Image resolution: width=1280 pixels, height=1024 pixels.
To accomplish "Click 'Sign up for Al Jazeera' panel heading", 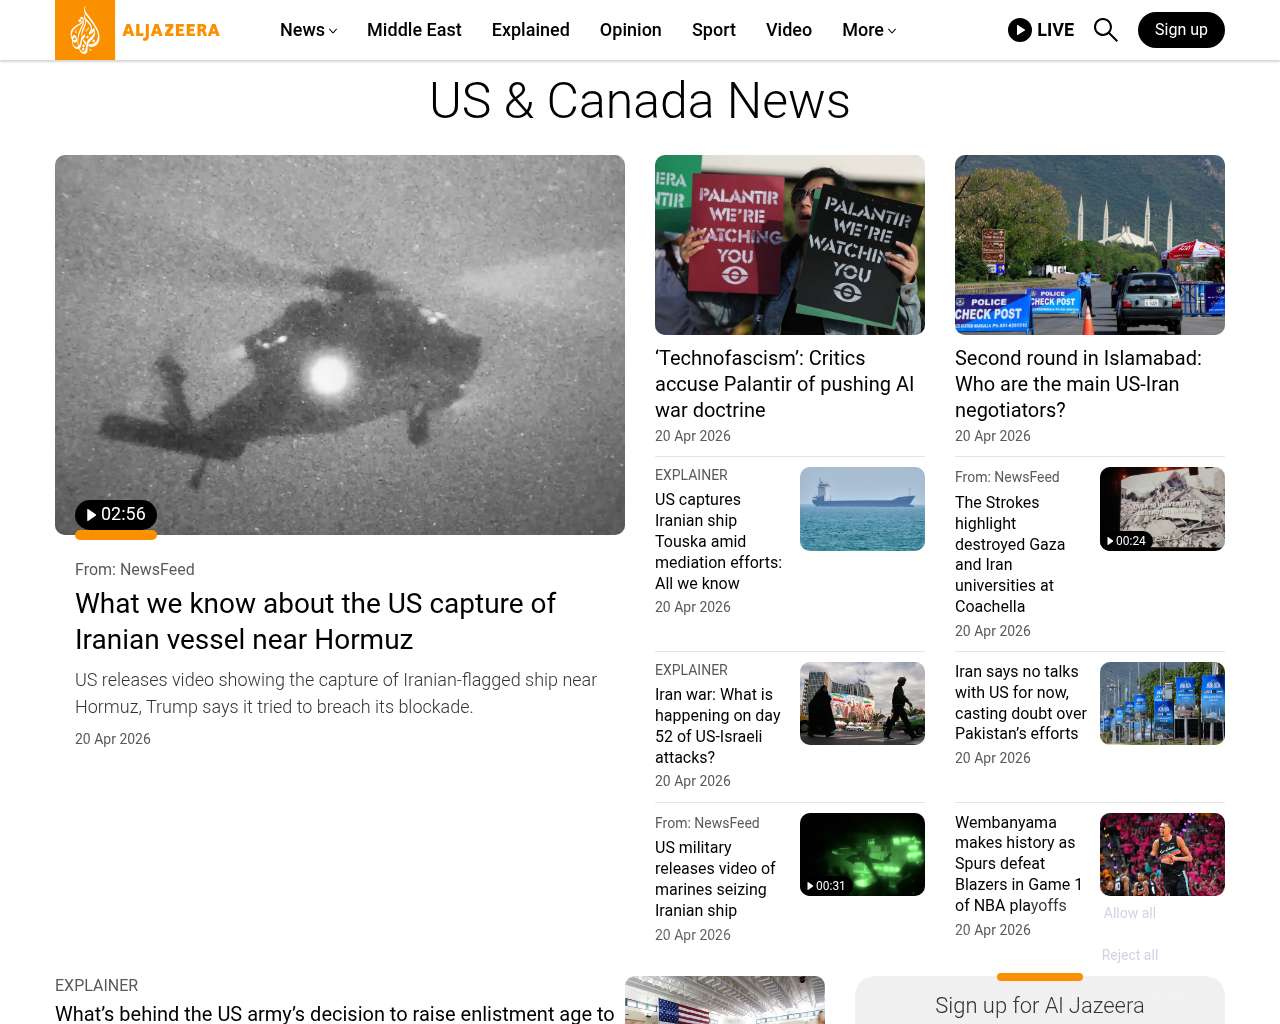I will [x=1040, y=1006].
